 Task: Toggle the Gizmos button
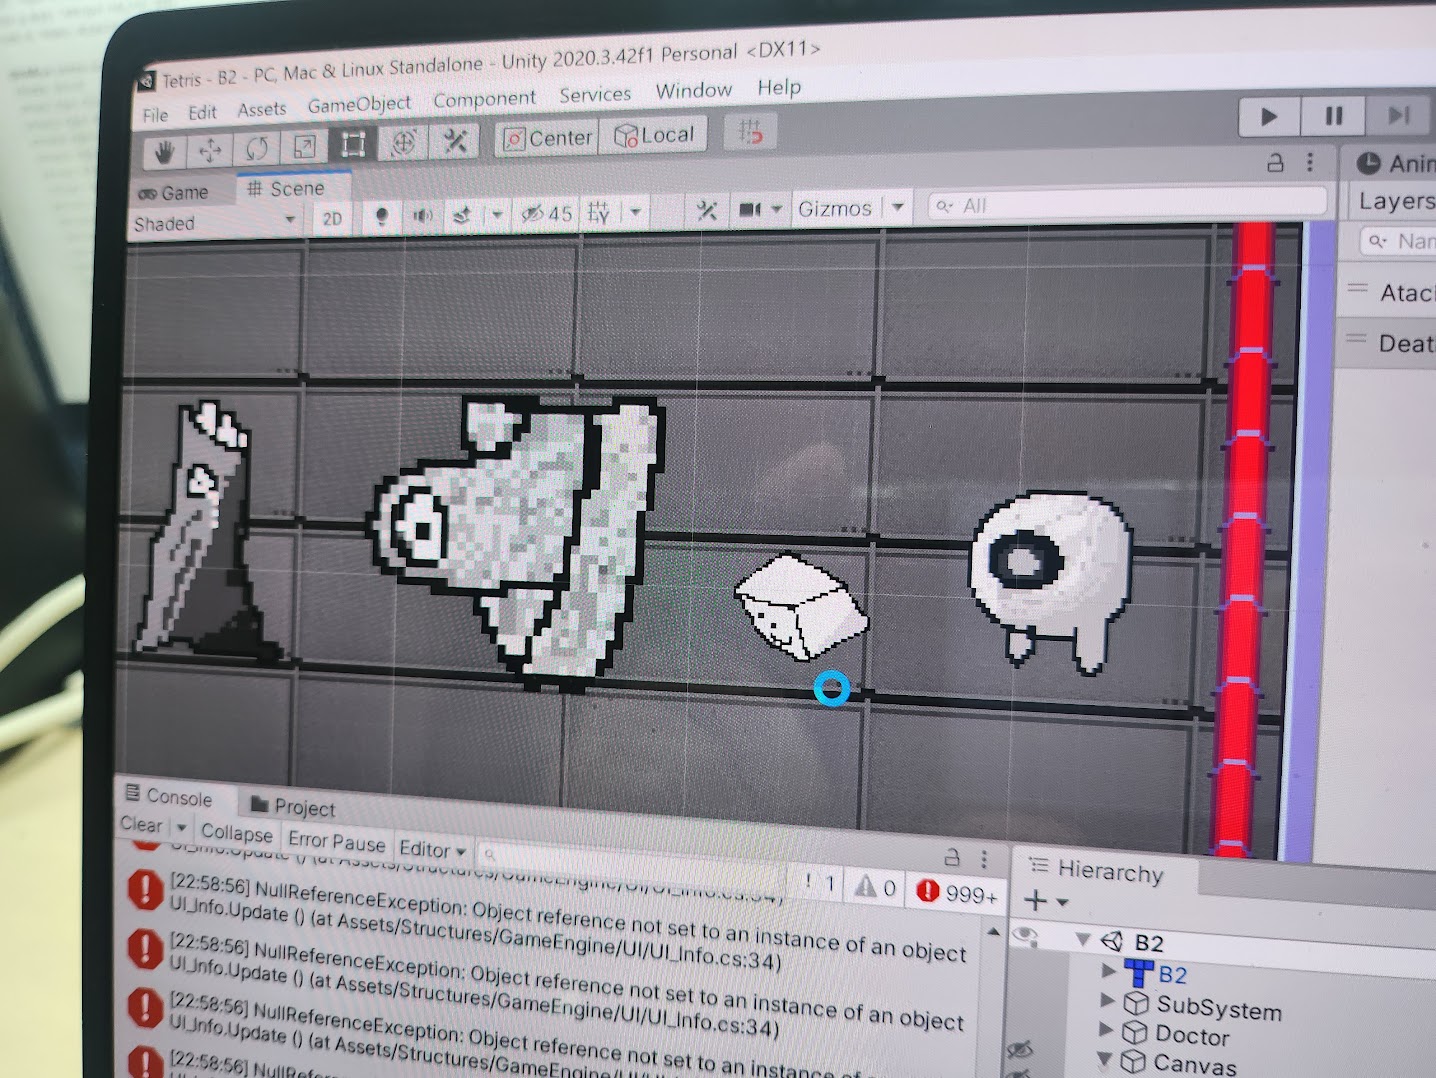click(x=835, y=208)
